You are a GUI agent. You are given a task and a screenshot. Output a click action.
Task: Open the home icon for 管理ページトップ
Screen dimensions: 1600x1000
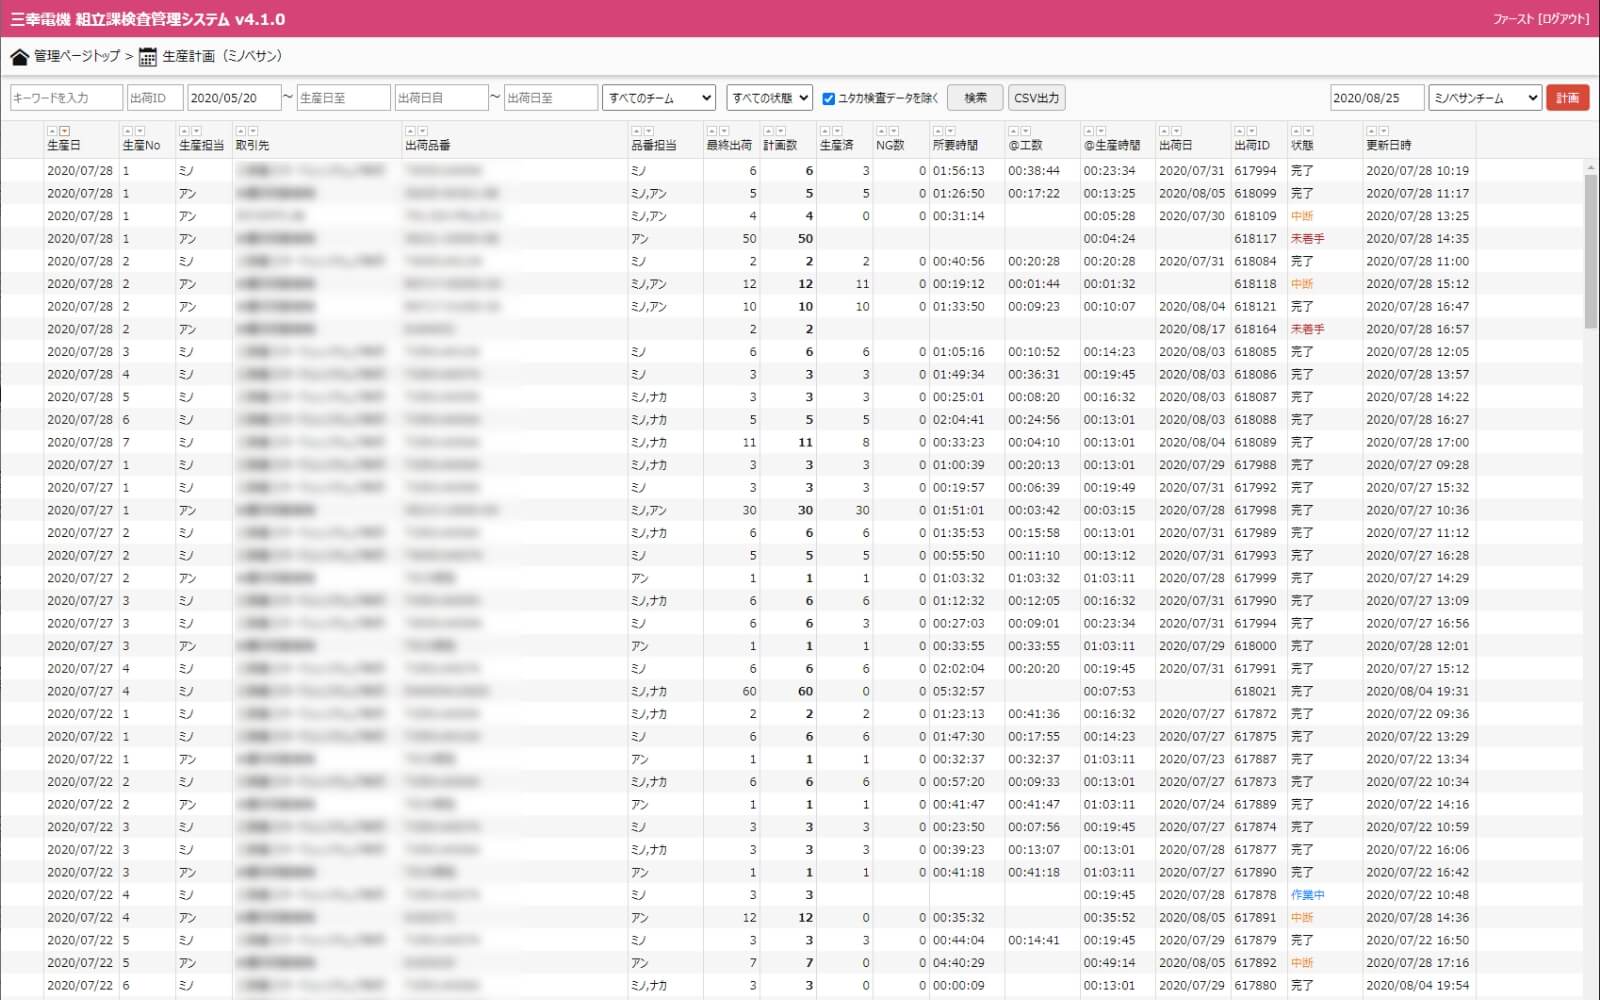tap(19, 57)
